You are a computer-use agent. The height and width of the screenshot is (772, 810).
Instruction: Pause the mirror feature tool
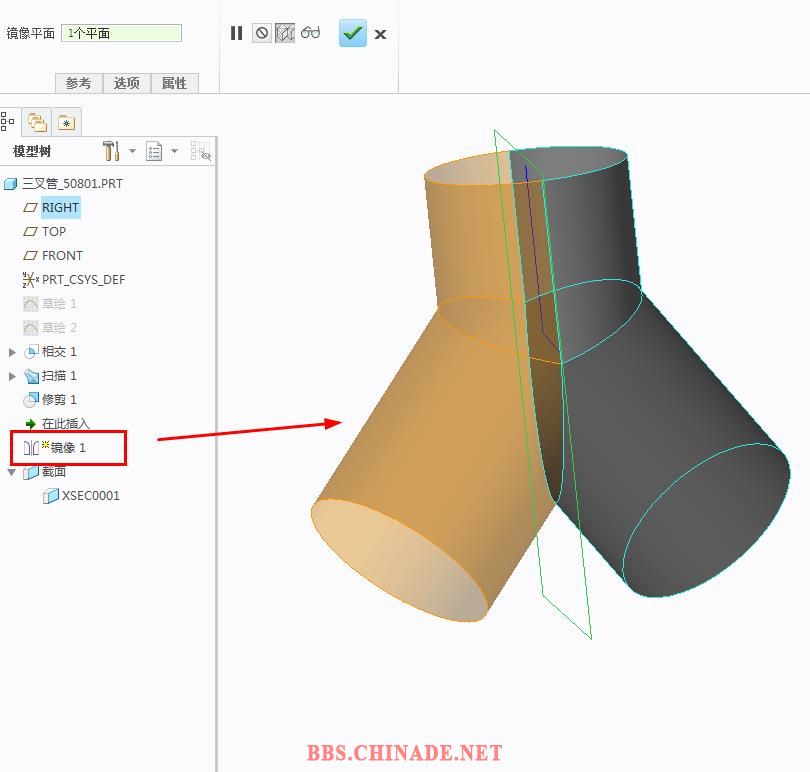[x=236, y=33]
